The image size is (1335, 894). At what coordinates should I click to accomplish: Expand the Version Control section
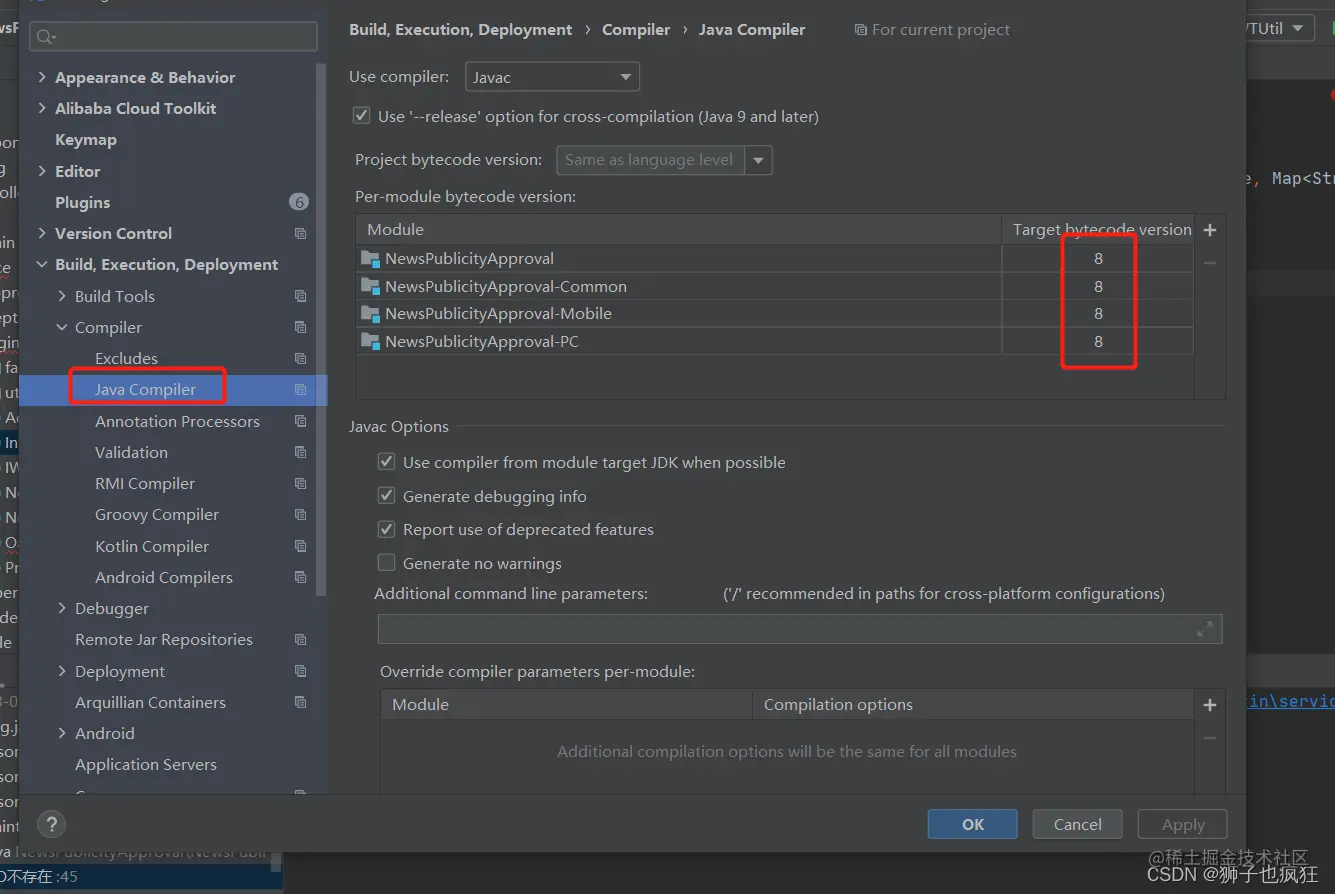tap(42, 233)
